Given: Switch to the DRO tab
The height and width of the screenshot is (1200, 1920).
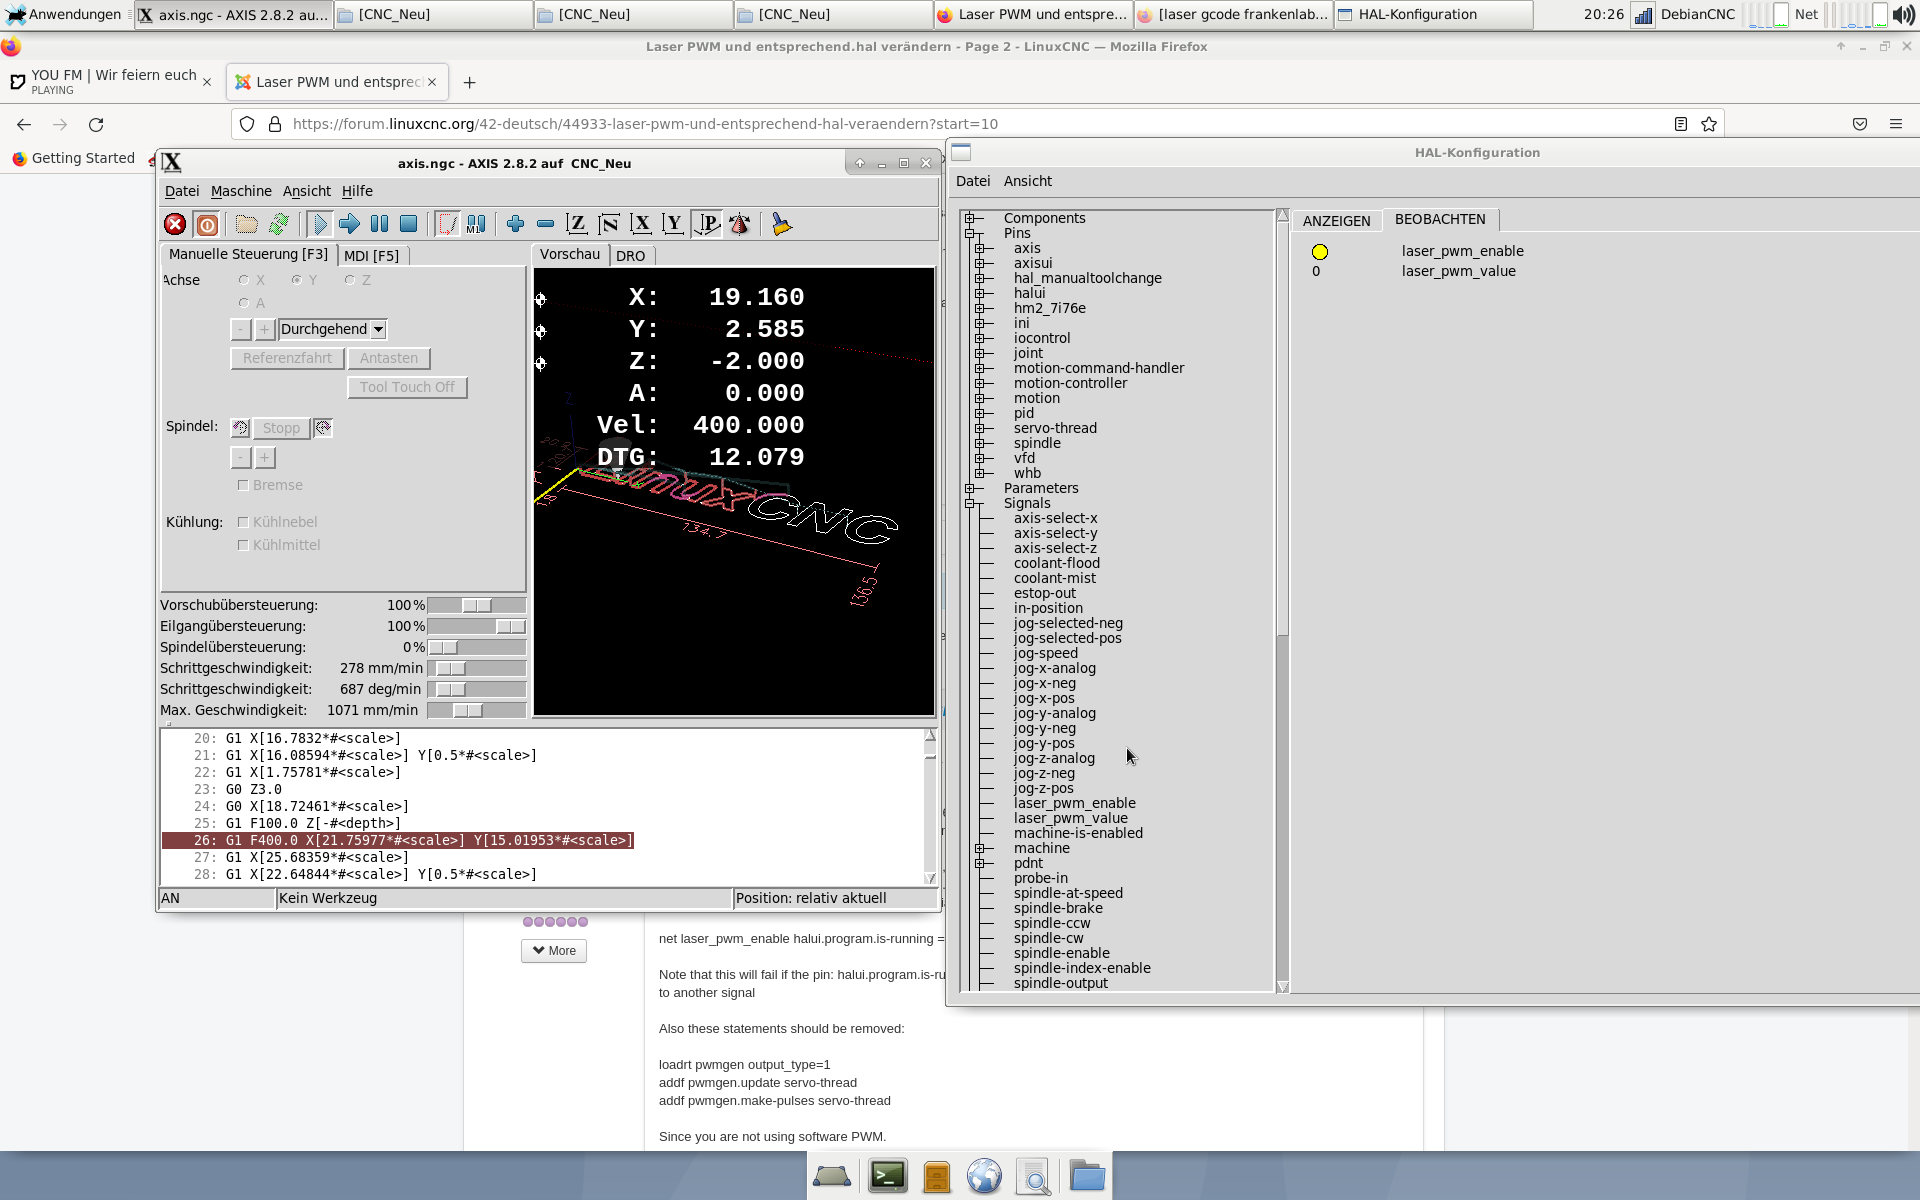Looking at the screenshot, I should [x=631, y=256].
